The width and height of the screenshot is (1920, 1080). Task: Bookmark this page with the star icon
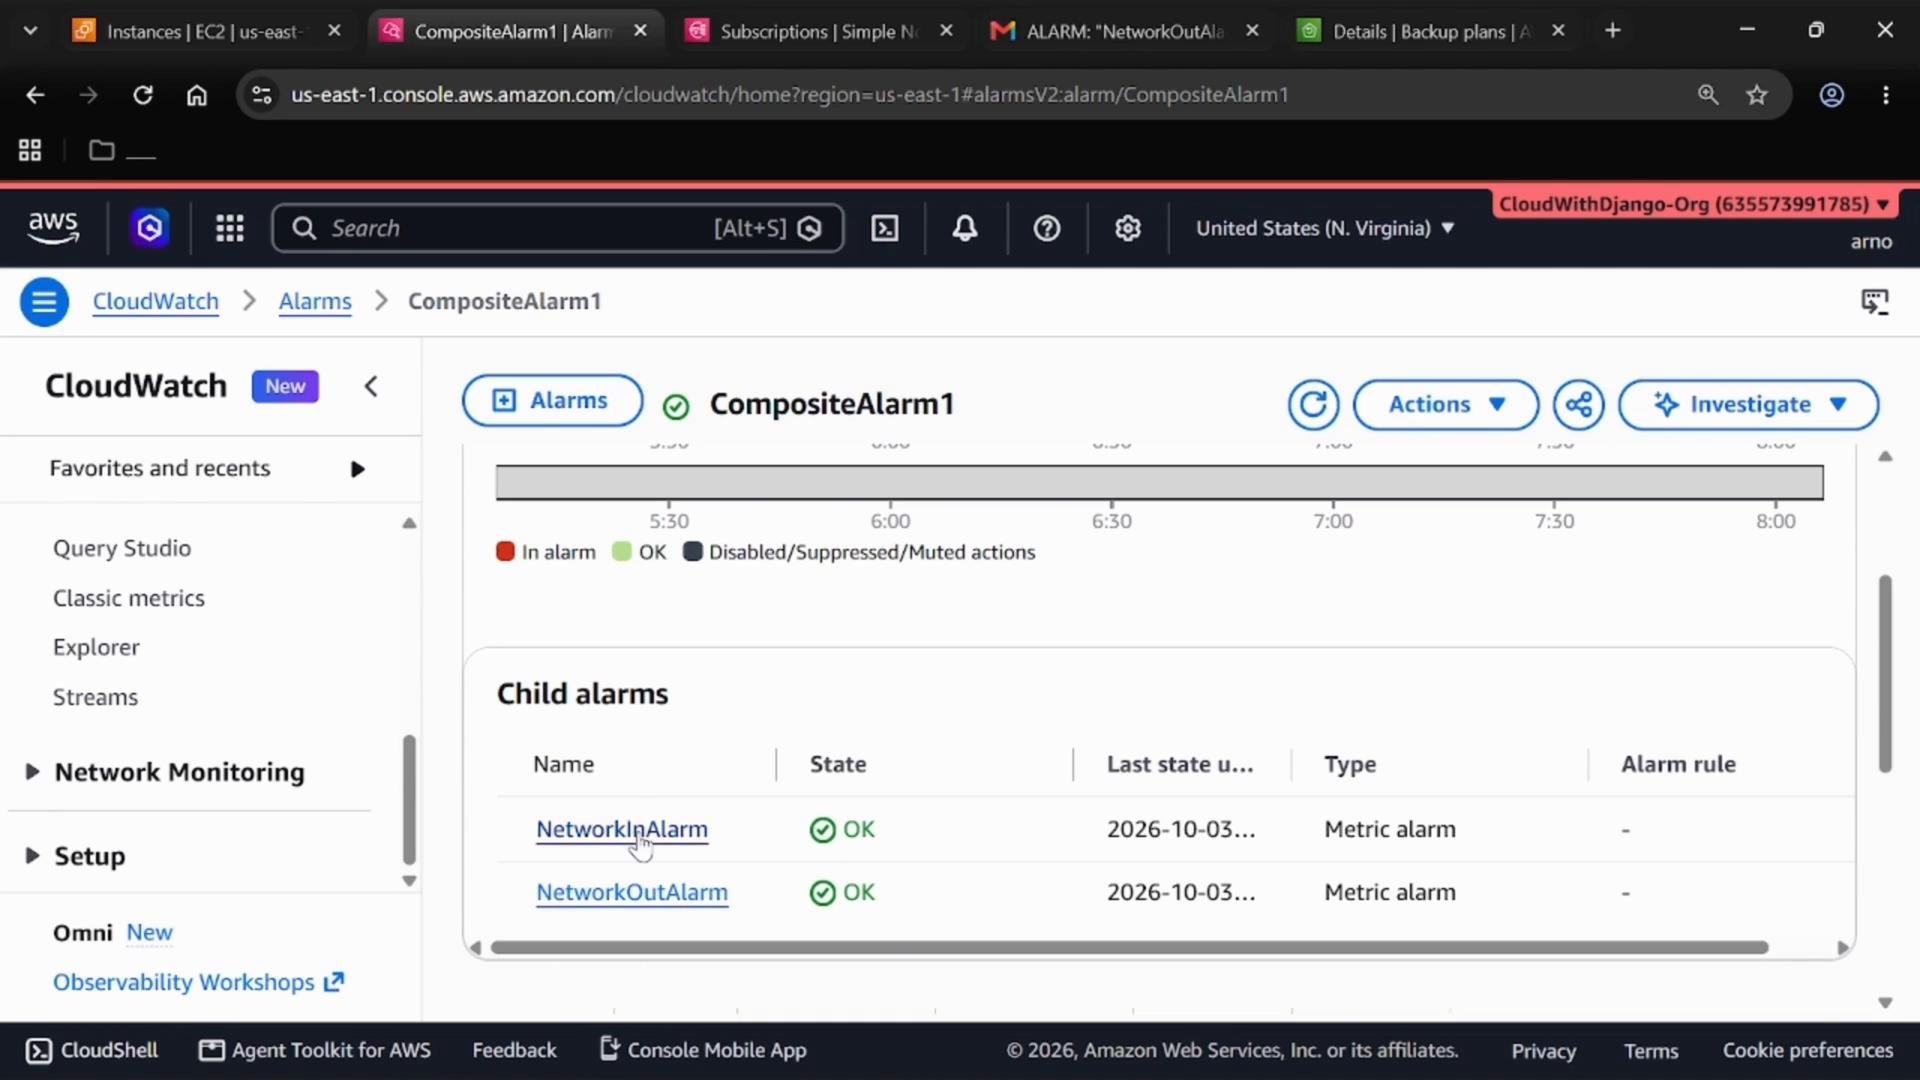pos(1757,95)
